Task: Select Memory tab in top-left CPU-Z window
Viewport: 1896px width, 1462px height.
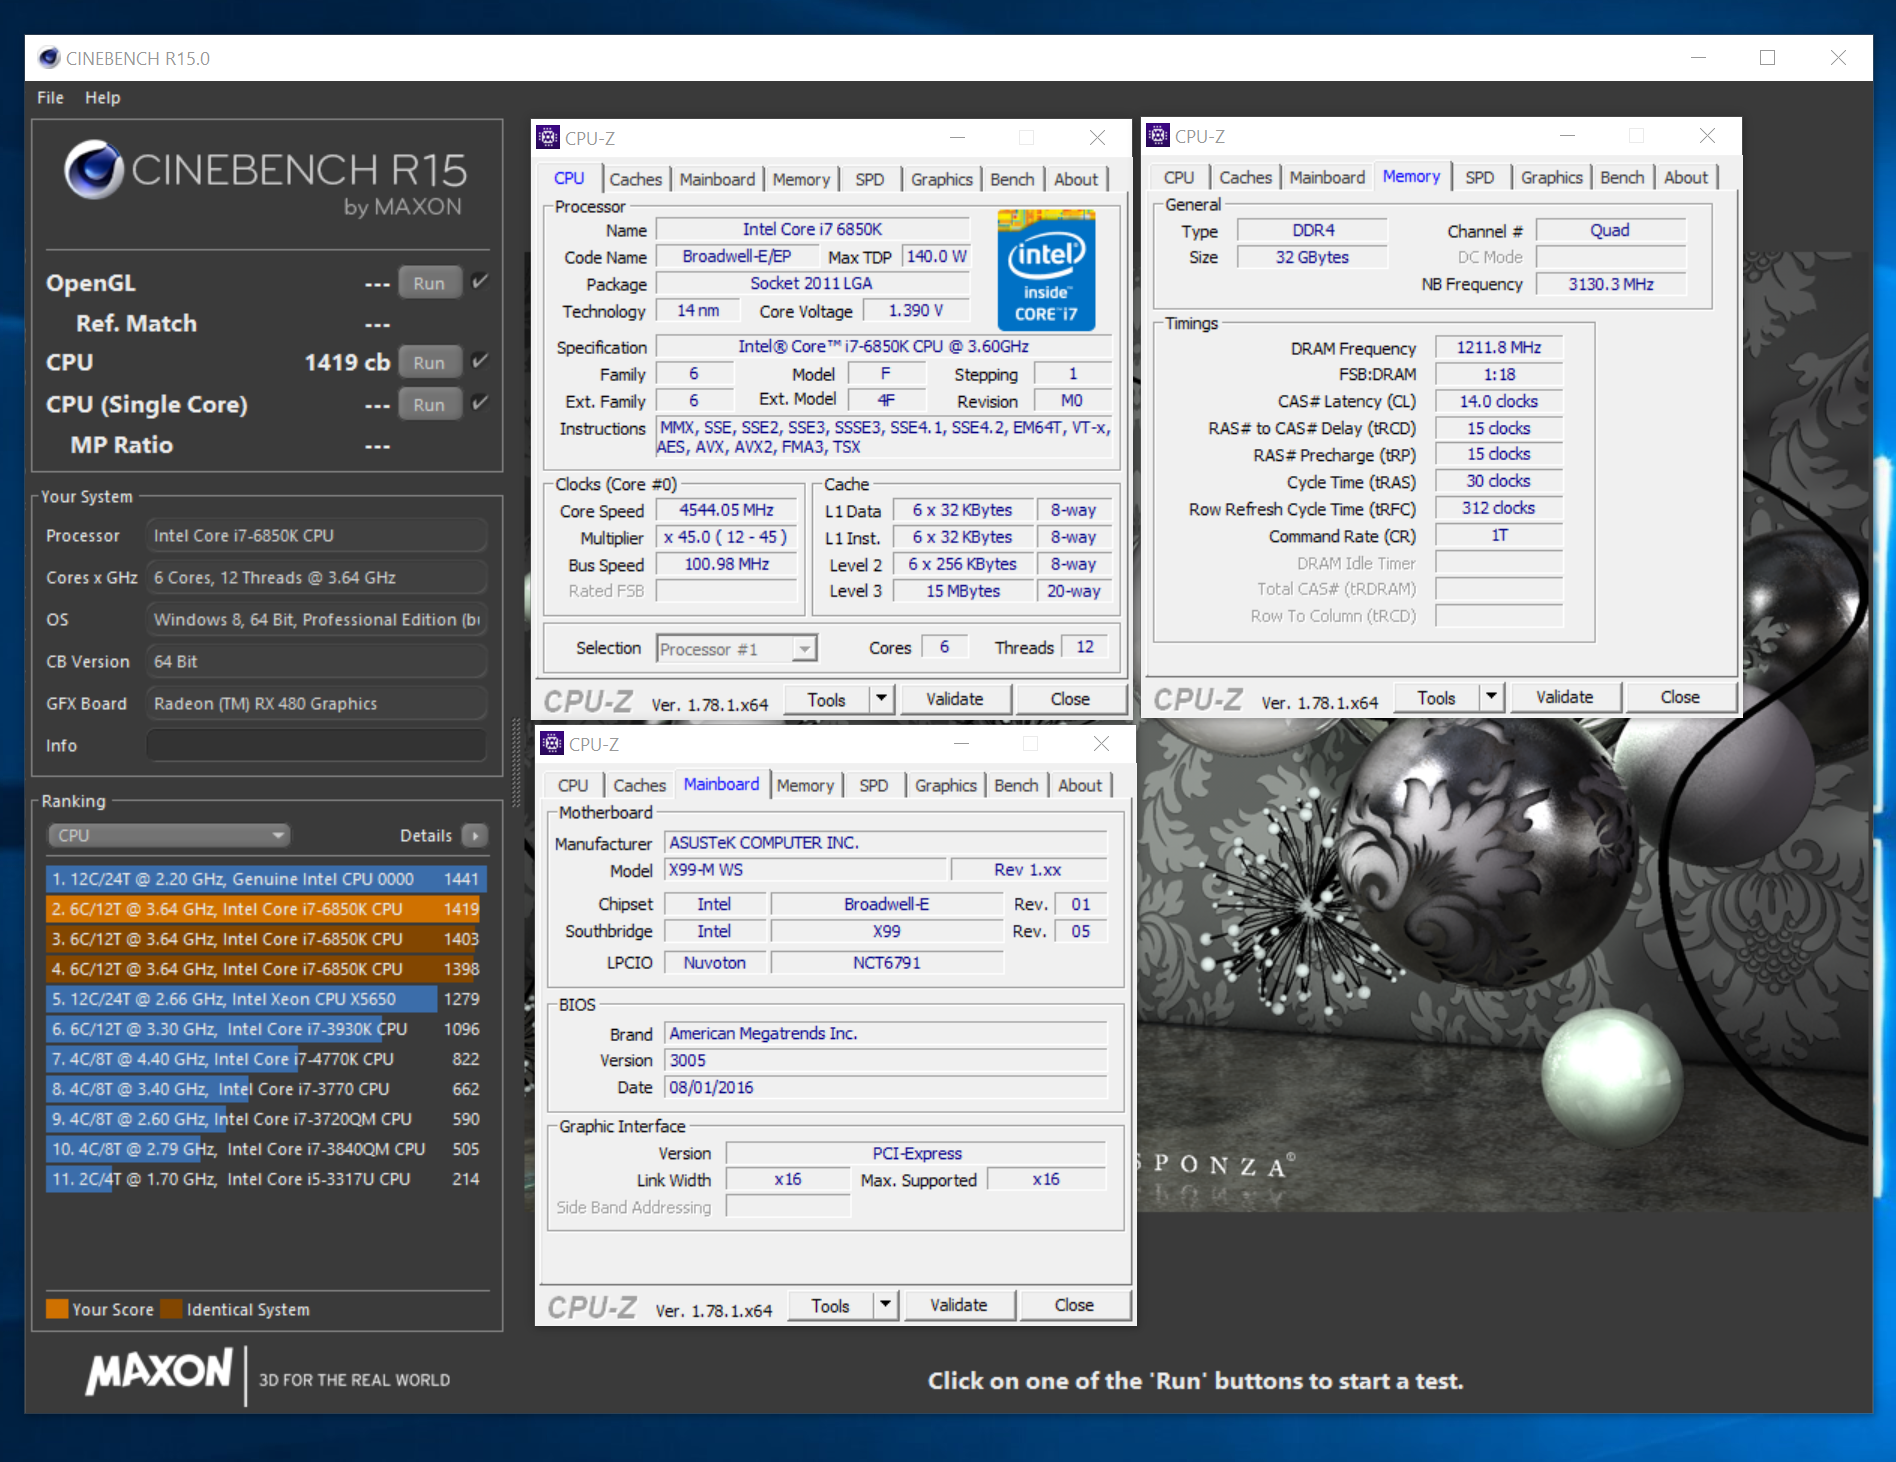Action: [x=801, y=179]
